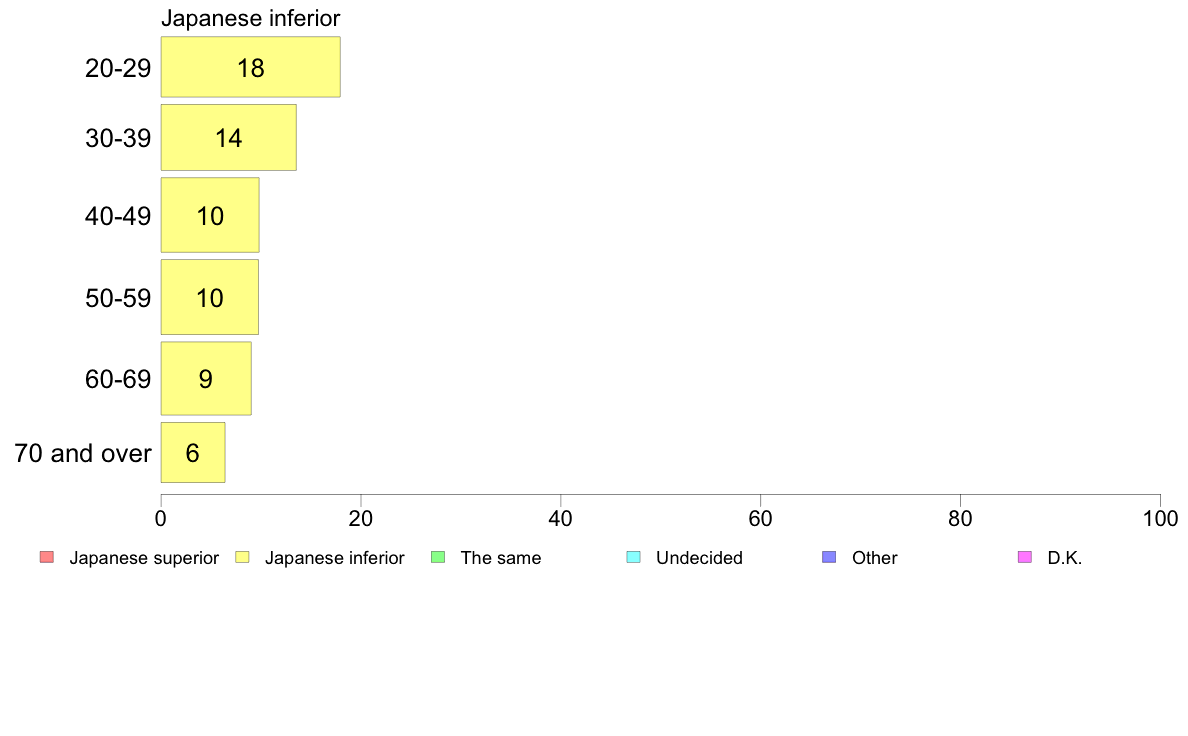Select the 40-49 bar showing 10
The height and width of the screenshot is (736, 1188).
coord(210,215)
